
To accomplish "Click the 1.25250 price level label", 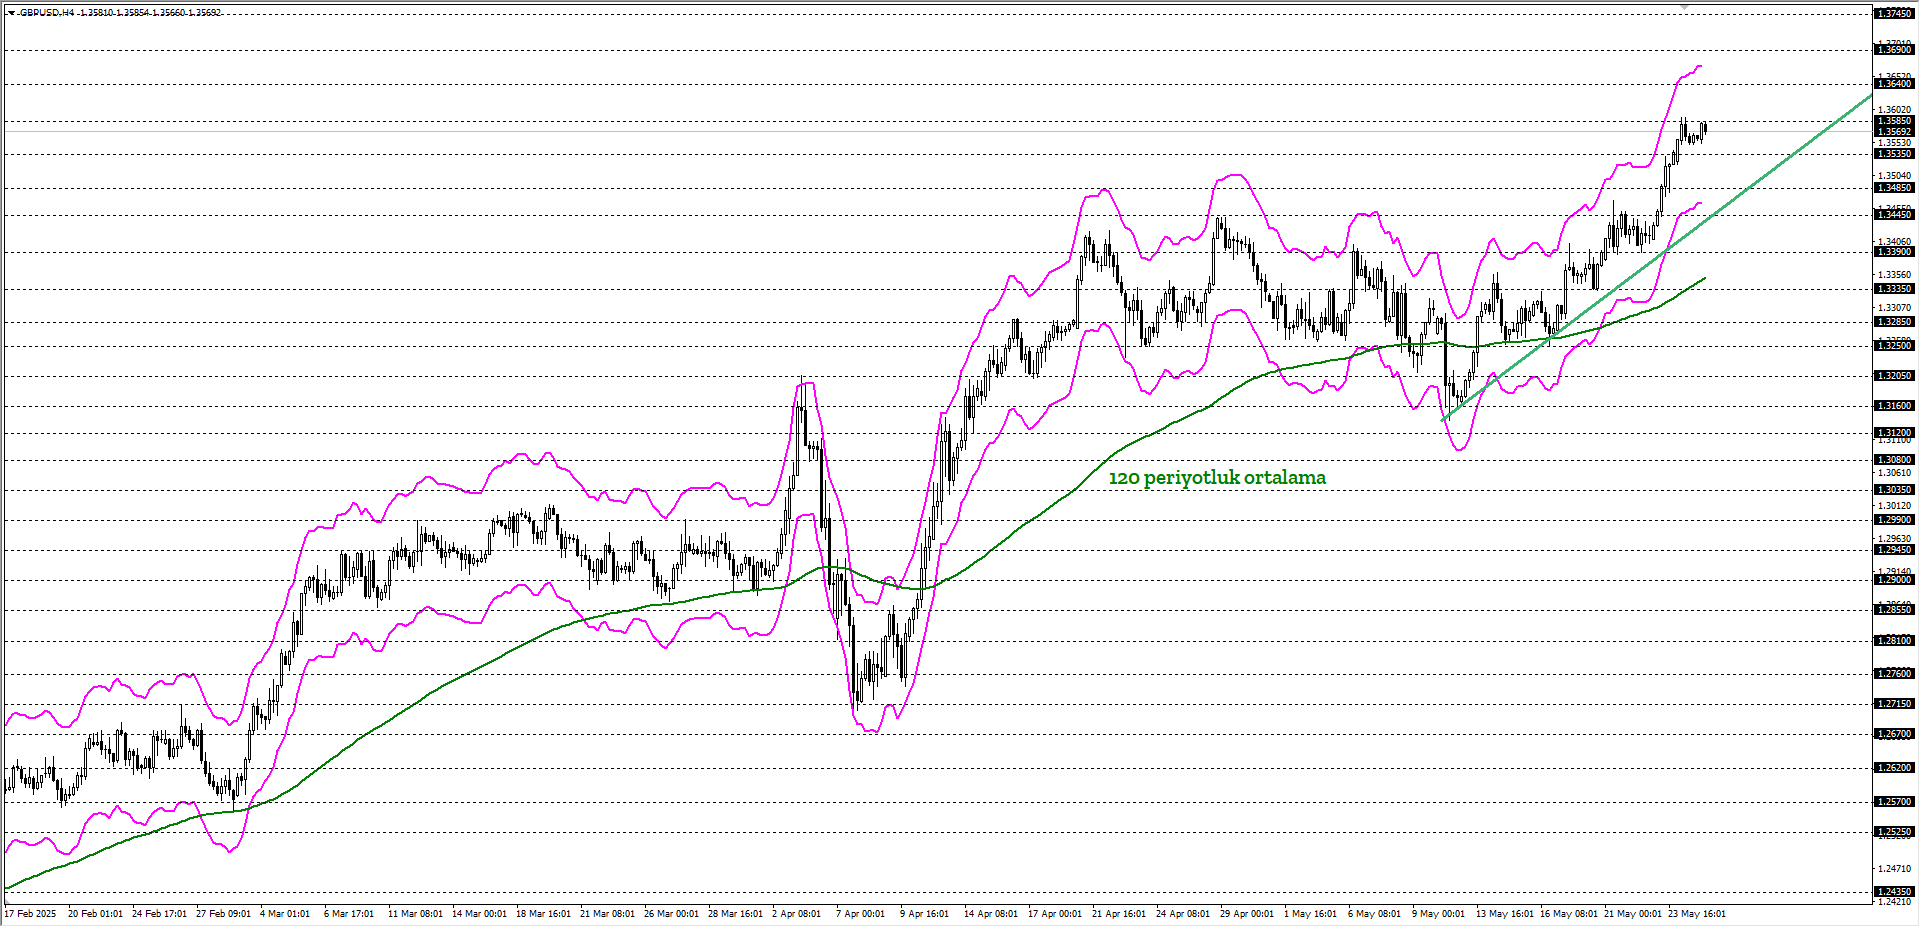I will point(1894,832).
